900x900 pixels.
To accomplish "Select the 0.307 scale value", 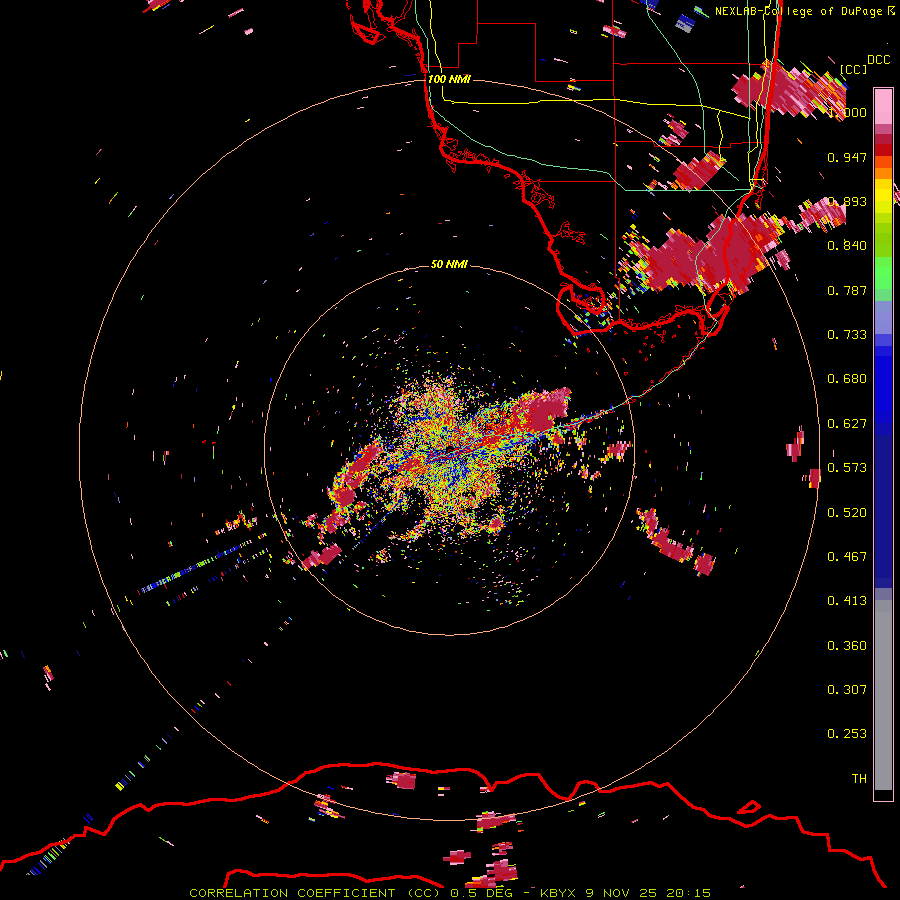I will 847,690.
